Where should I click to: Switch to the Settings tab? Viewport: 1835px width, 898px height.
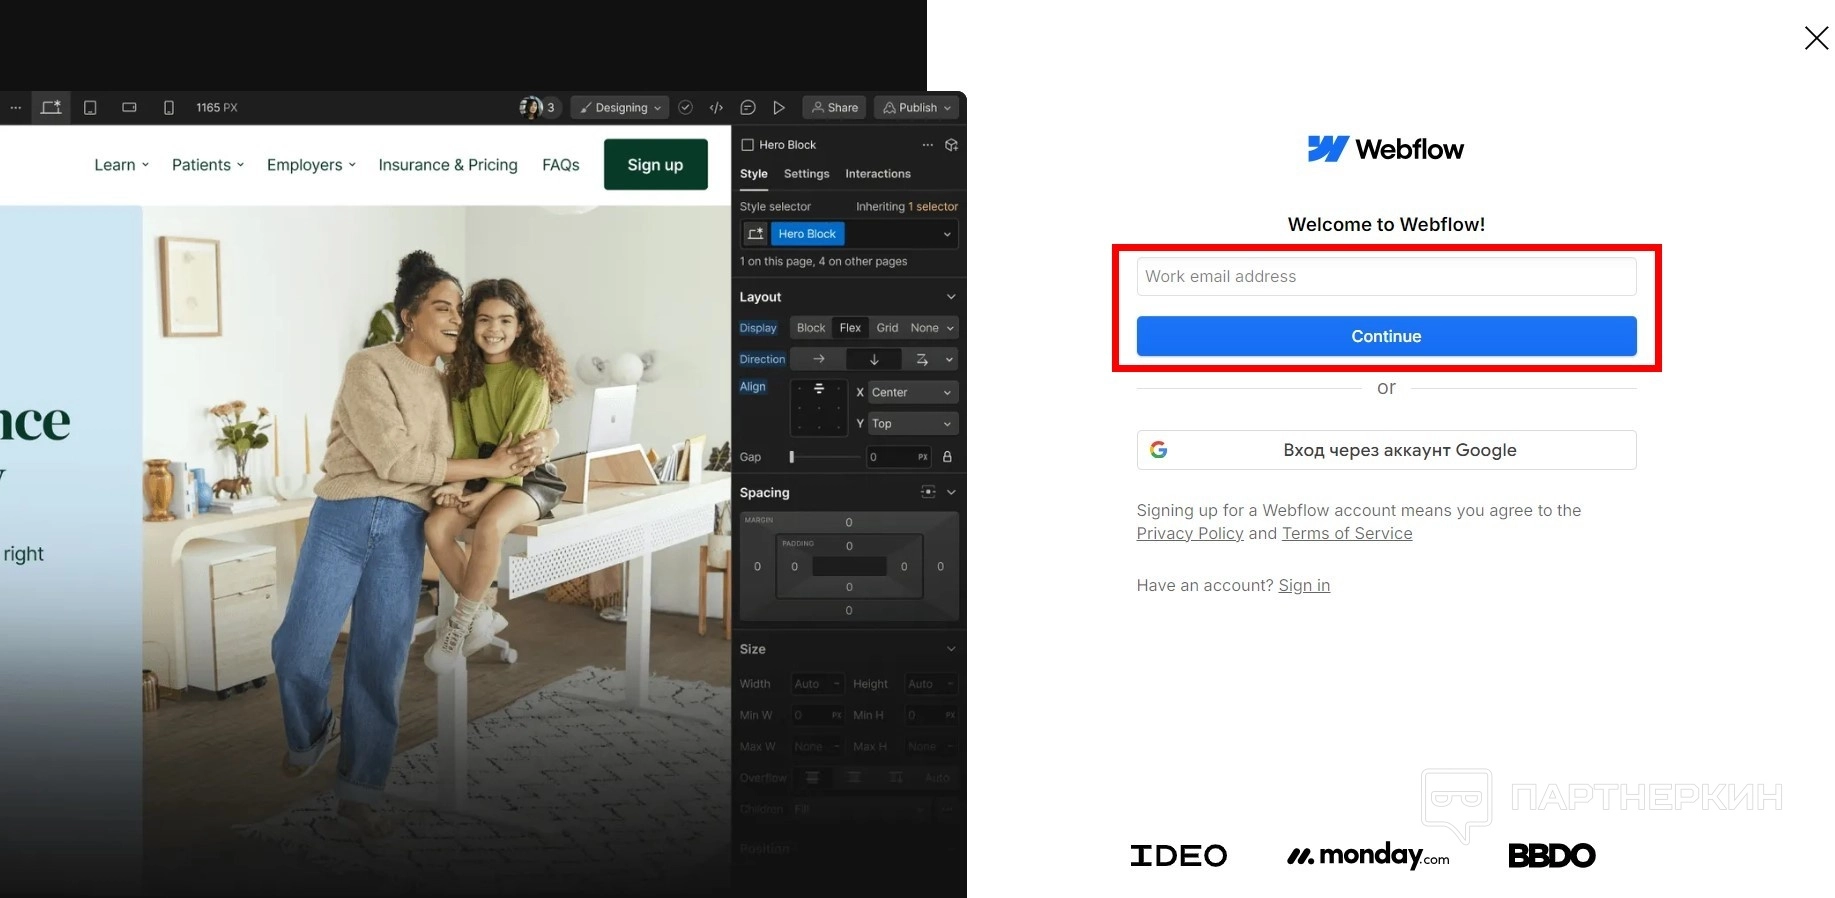pyautogui.click(x=806, y=174)
